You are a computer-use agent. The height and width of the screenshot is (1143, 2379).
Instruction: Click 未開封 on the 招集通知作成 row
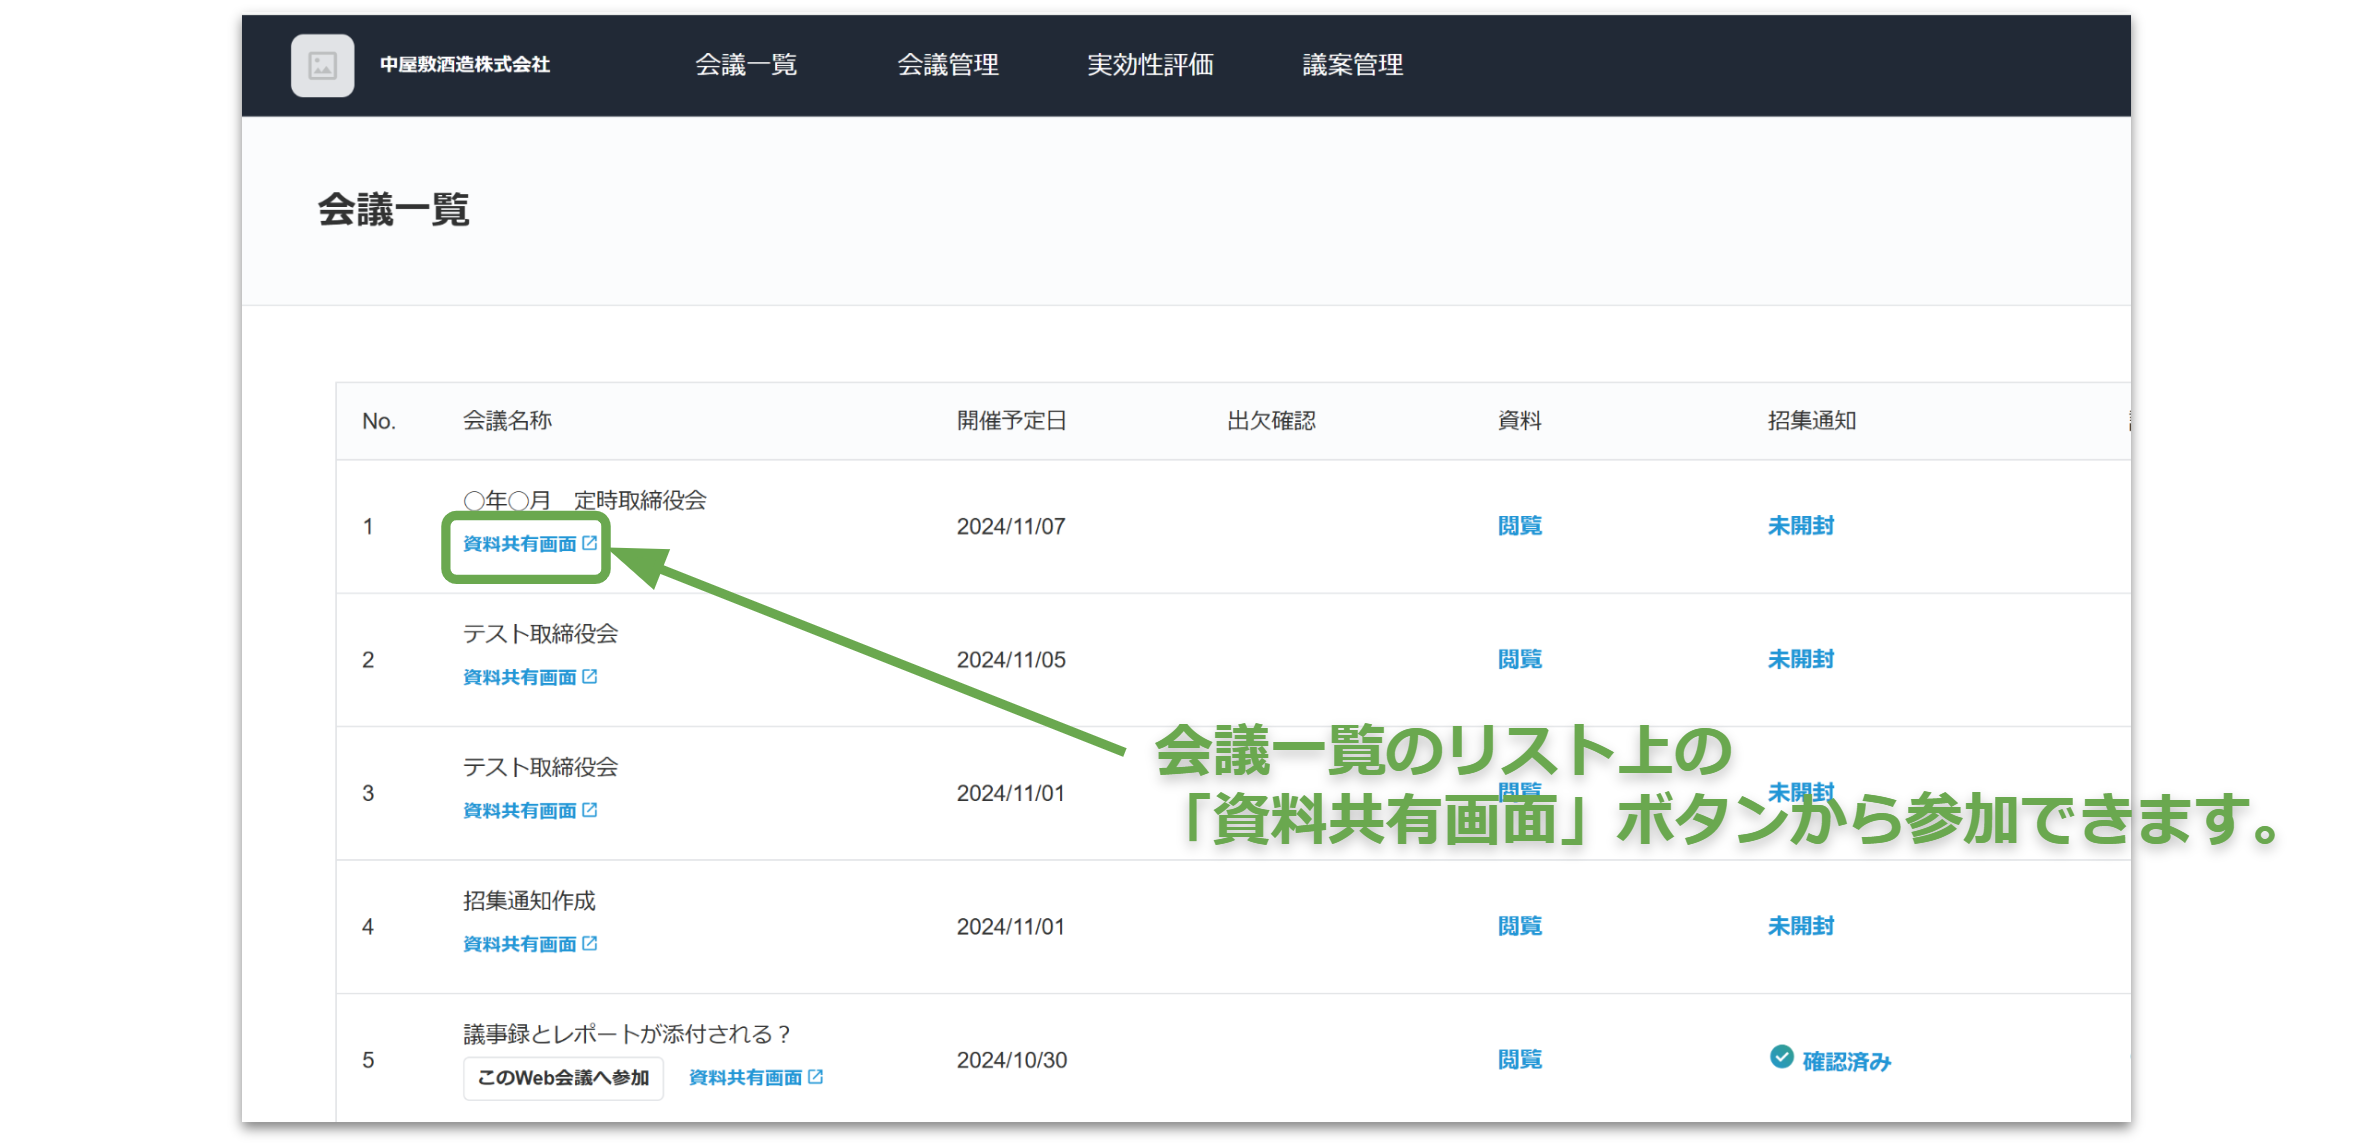1800,925
